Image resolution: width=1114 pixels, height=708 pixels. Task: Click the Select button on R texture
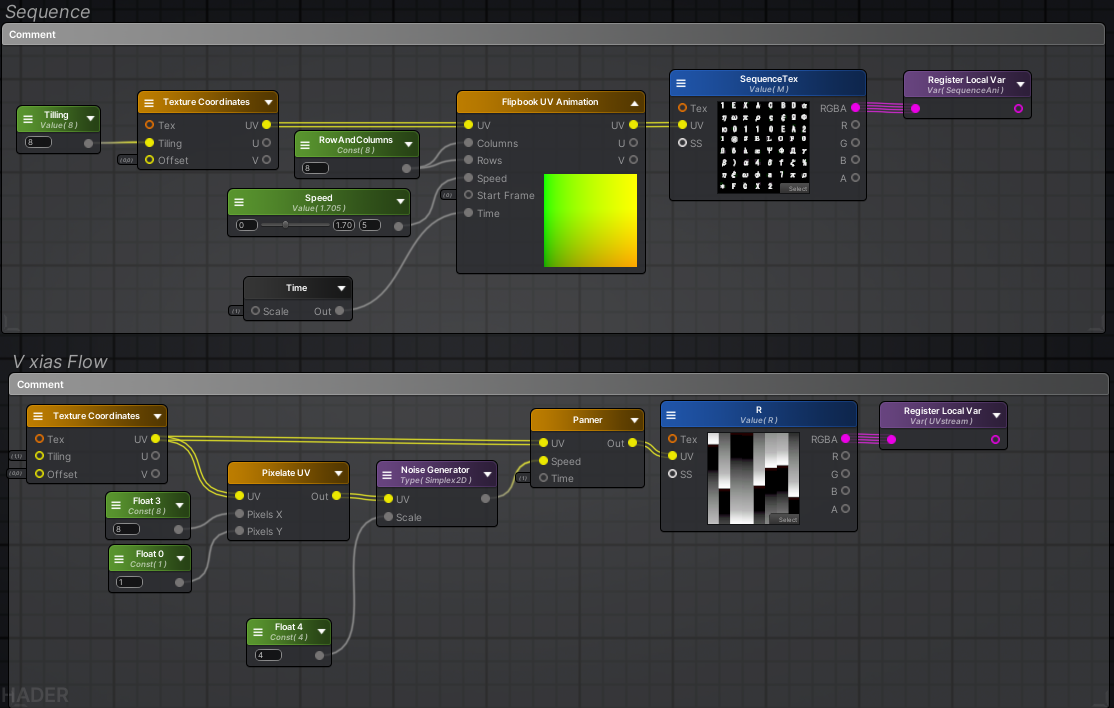786,519
